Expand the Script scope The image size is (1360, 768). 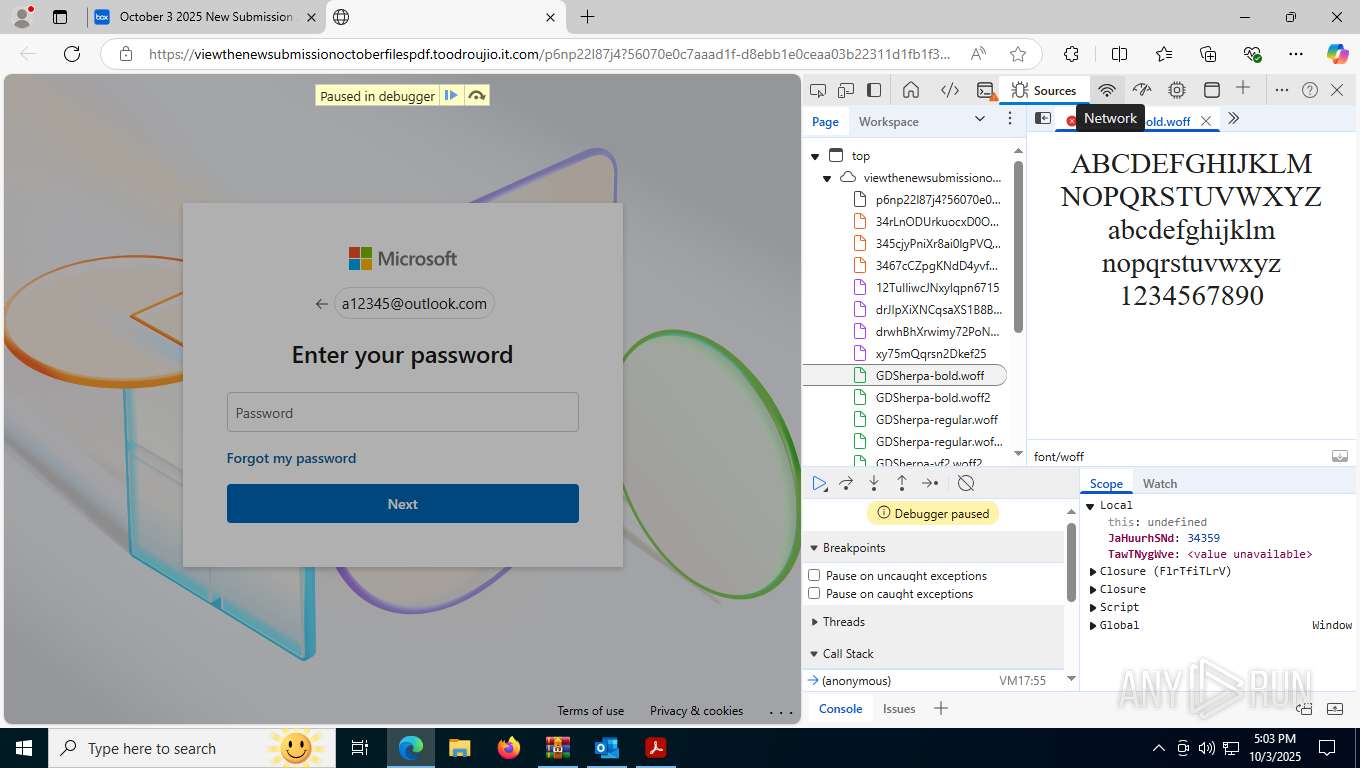[x=1093, y=607]
